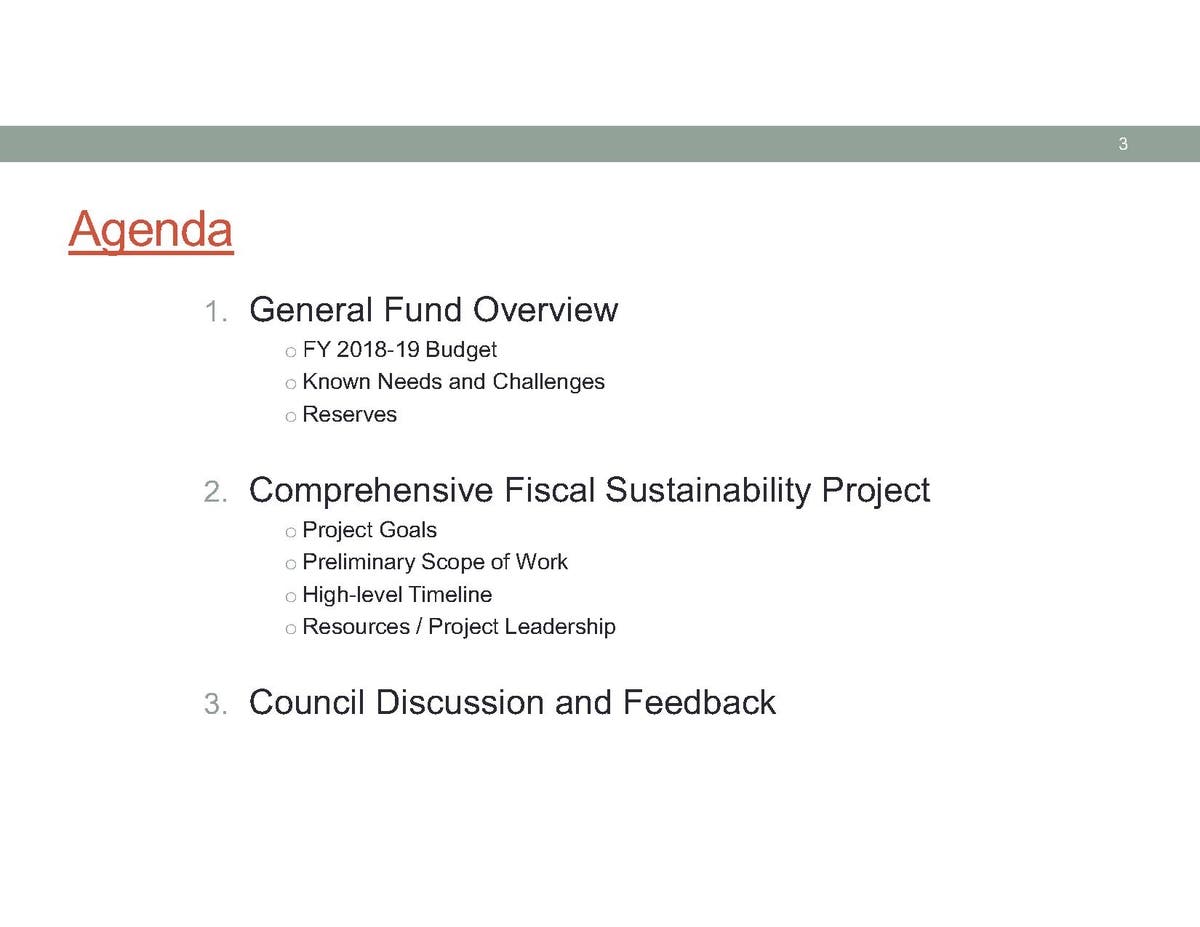Click the bullet circle before Reserves
This screenshot has height=927, width=1200.
[290, 417]
